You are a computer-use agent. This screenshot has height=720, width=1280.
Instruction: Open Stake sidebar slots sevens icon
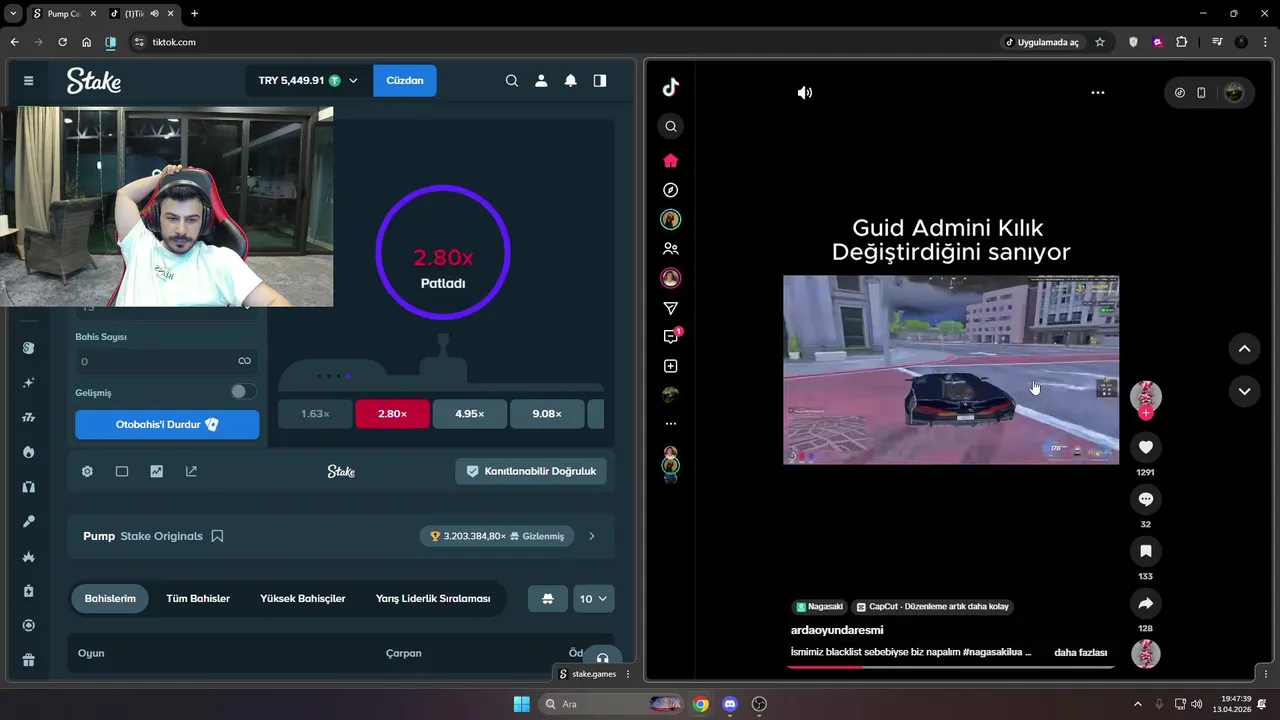click(x=29, y=417)
